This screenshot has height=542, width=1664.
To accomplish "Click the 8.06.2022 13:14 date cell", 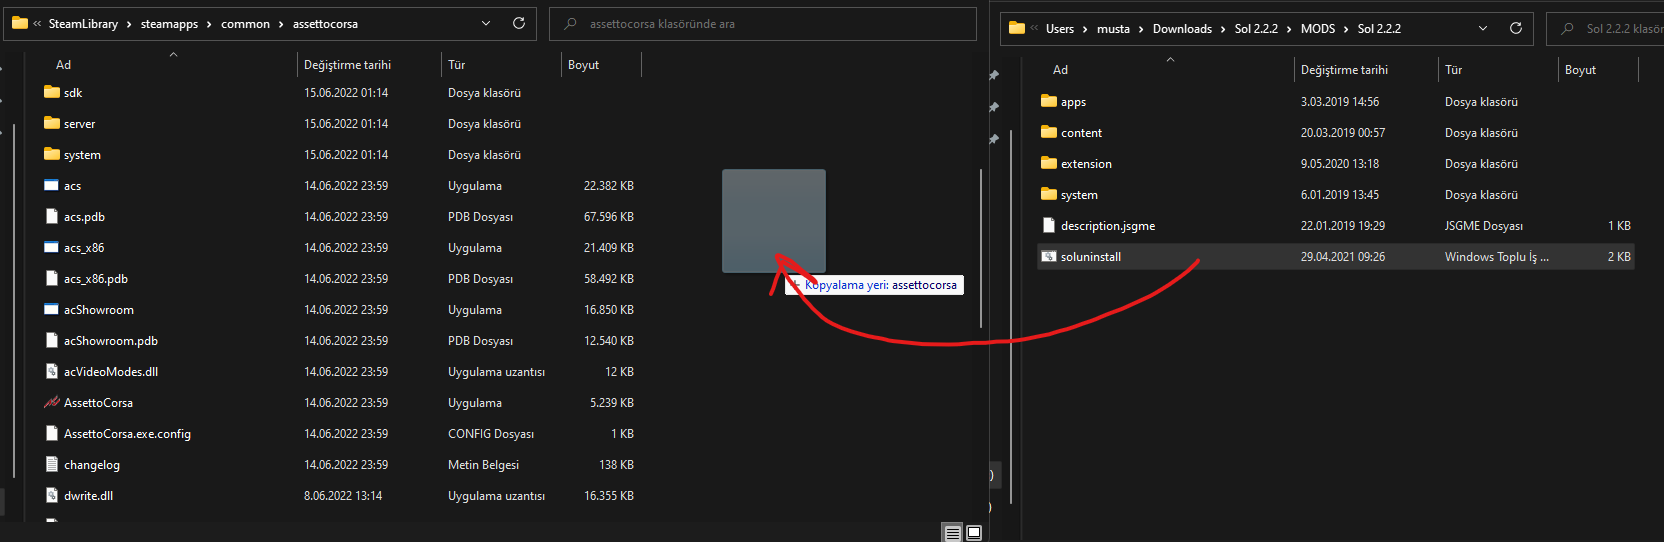I will (x=343, y=496).
